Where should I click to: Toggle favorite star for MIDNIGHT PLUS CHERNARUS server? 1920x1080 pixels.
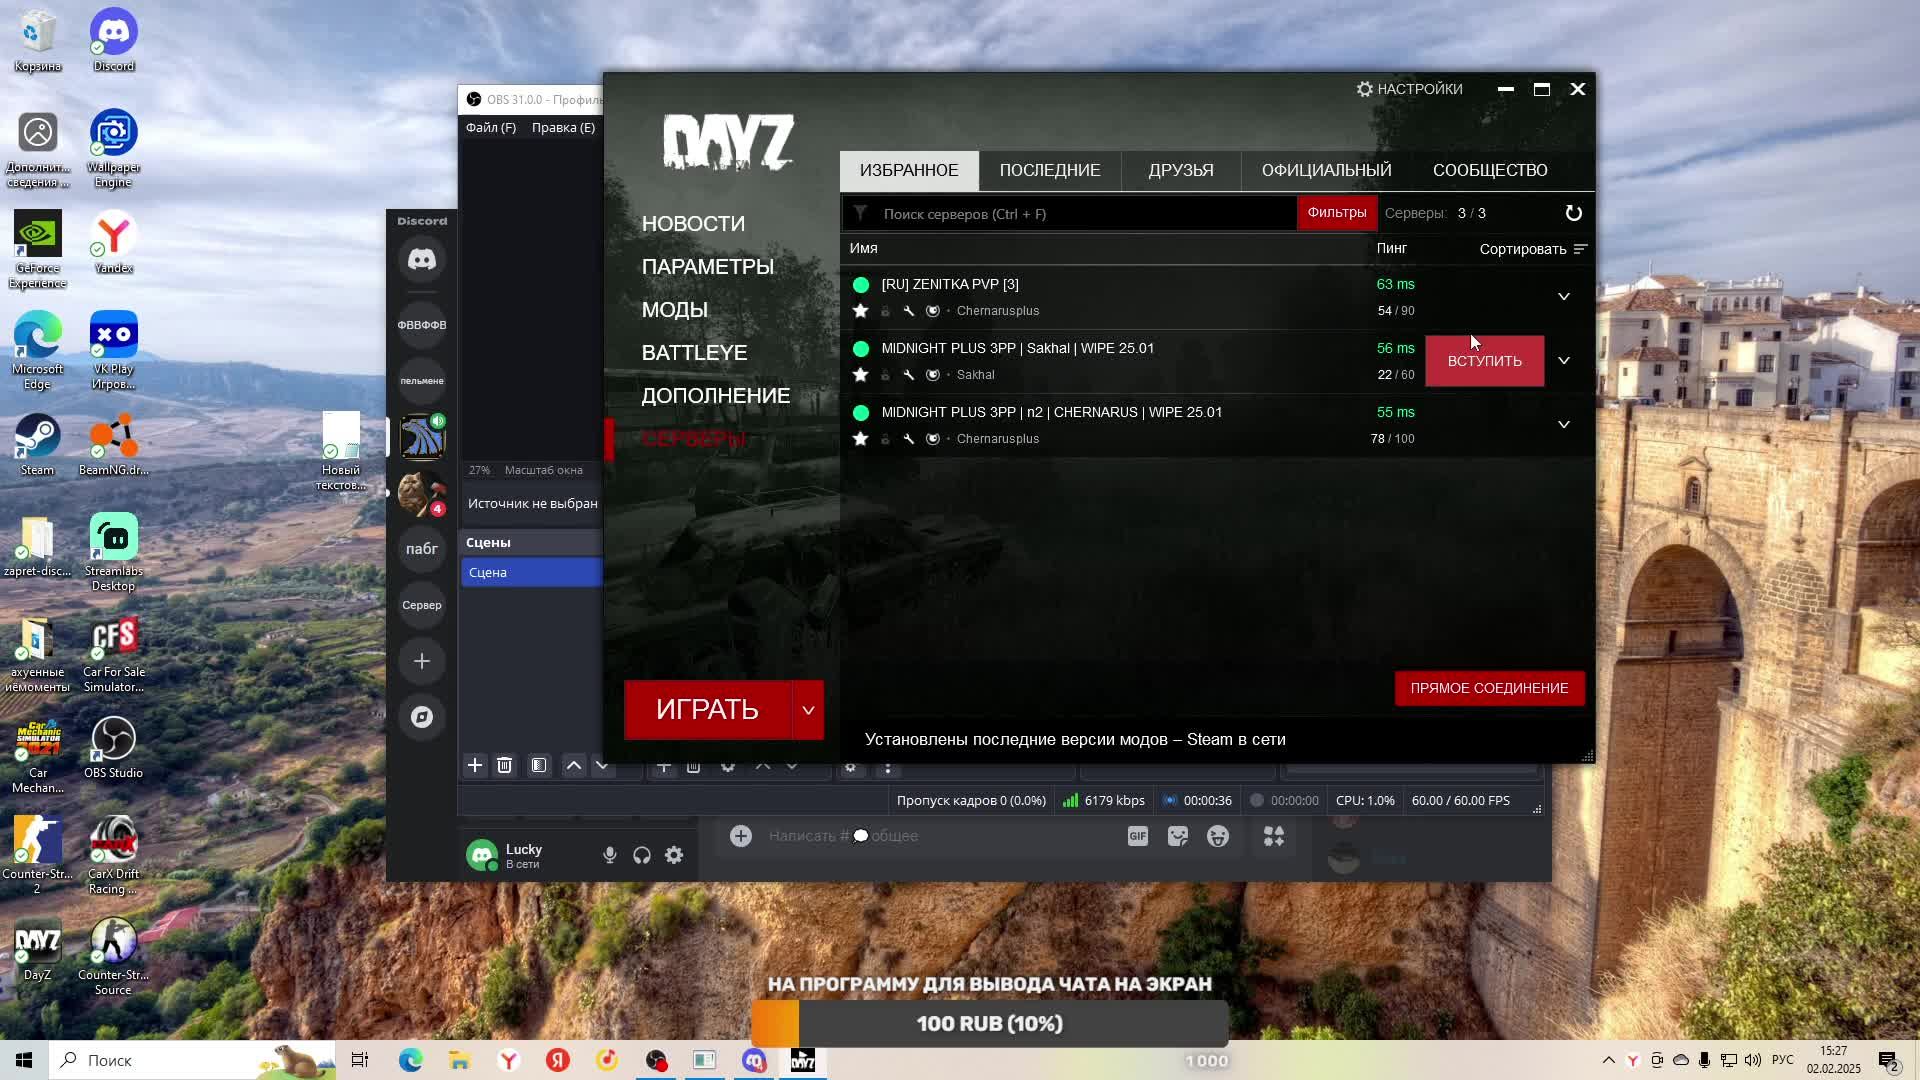[x=860, y=439]
